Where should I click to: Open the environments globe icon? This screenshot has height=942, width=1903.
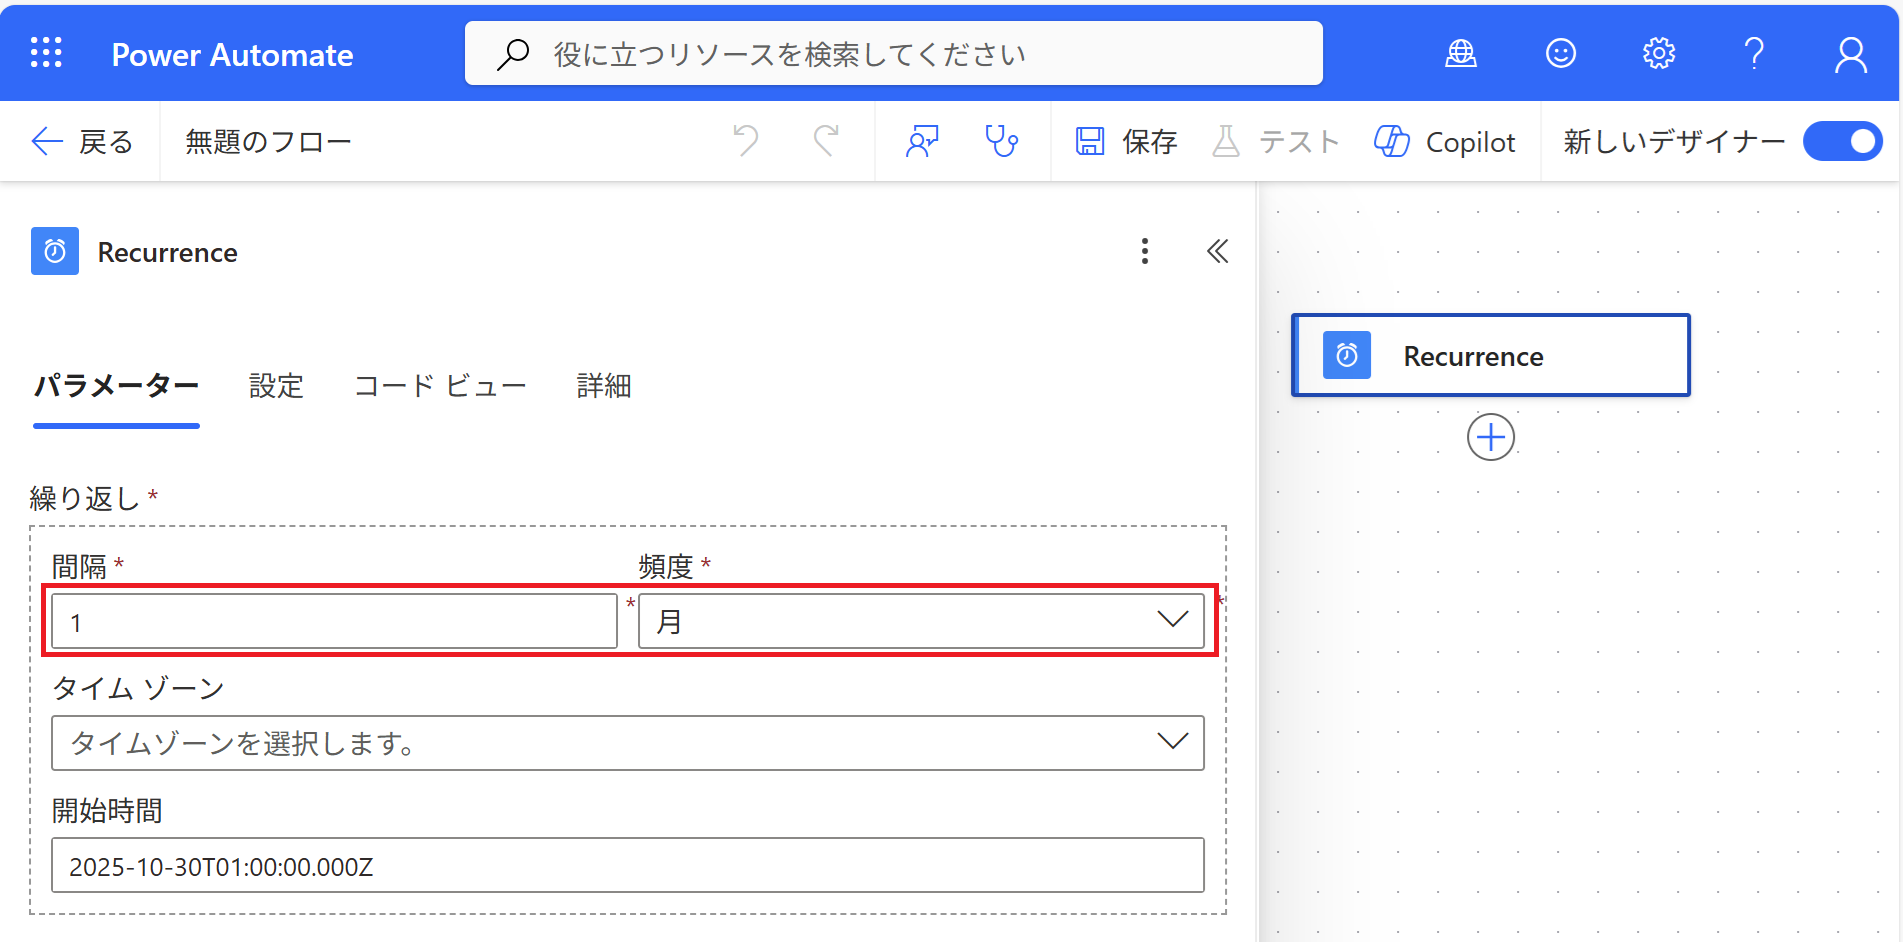click(x=1461, y=53)
